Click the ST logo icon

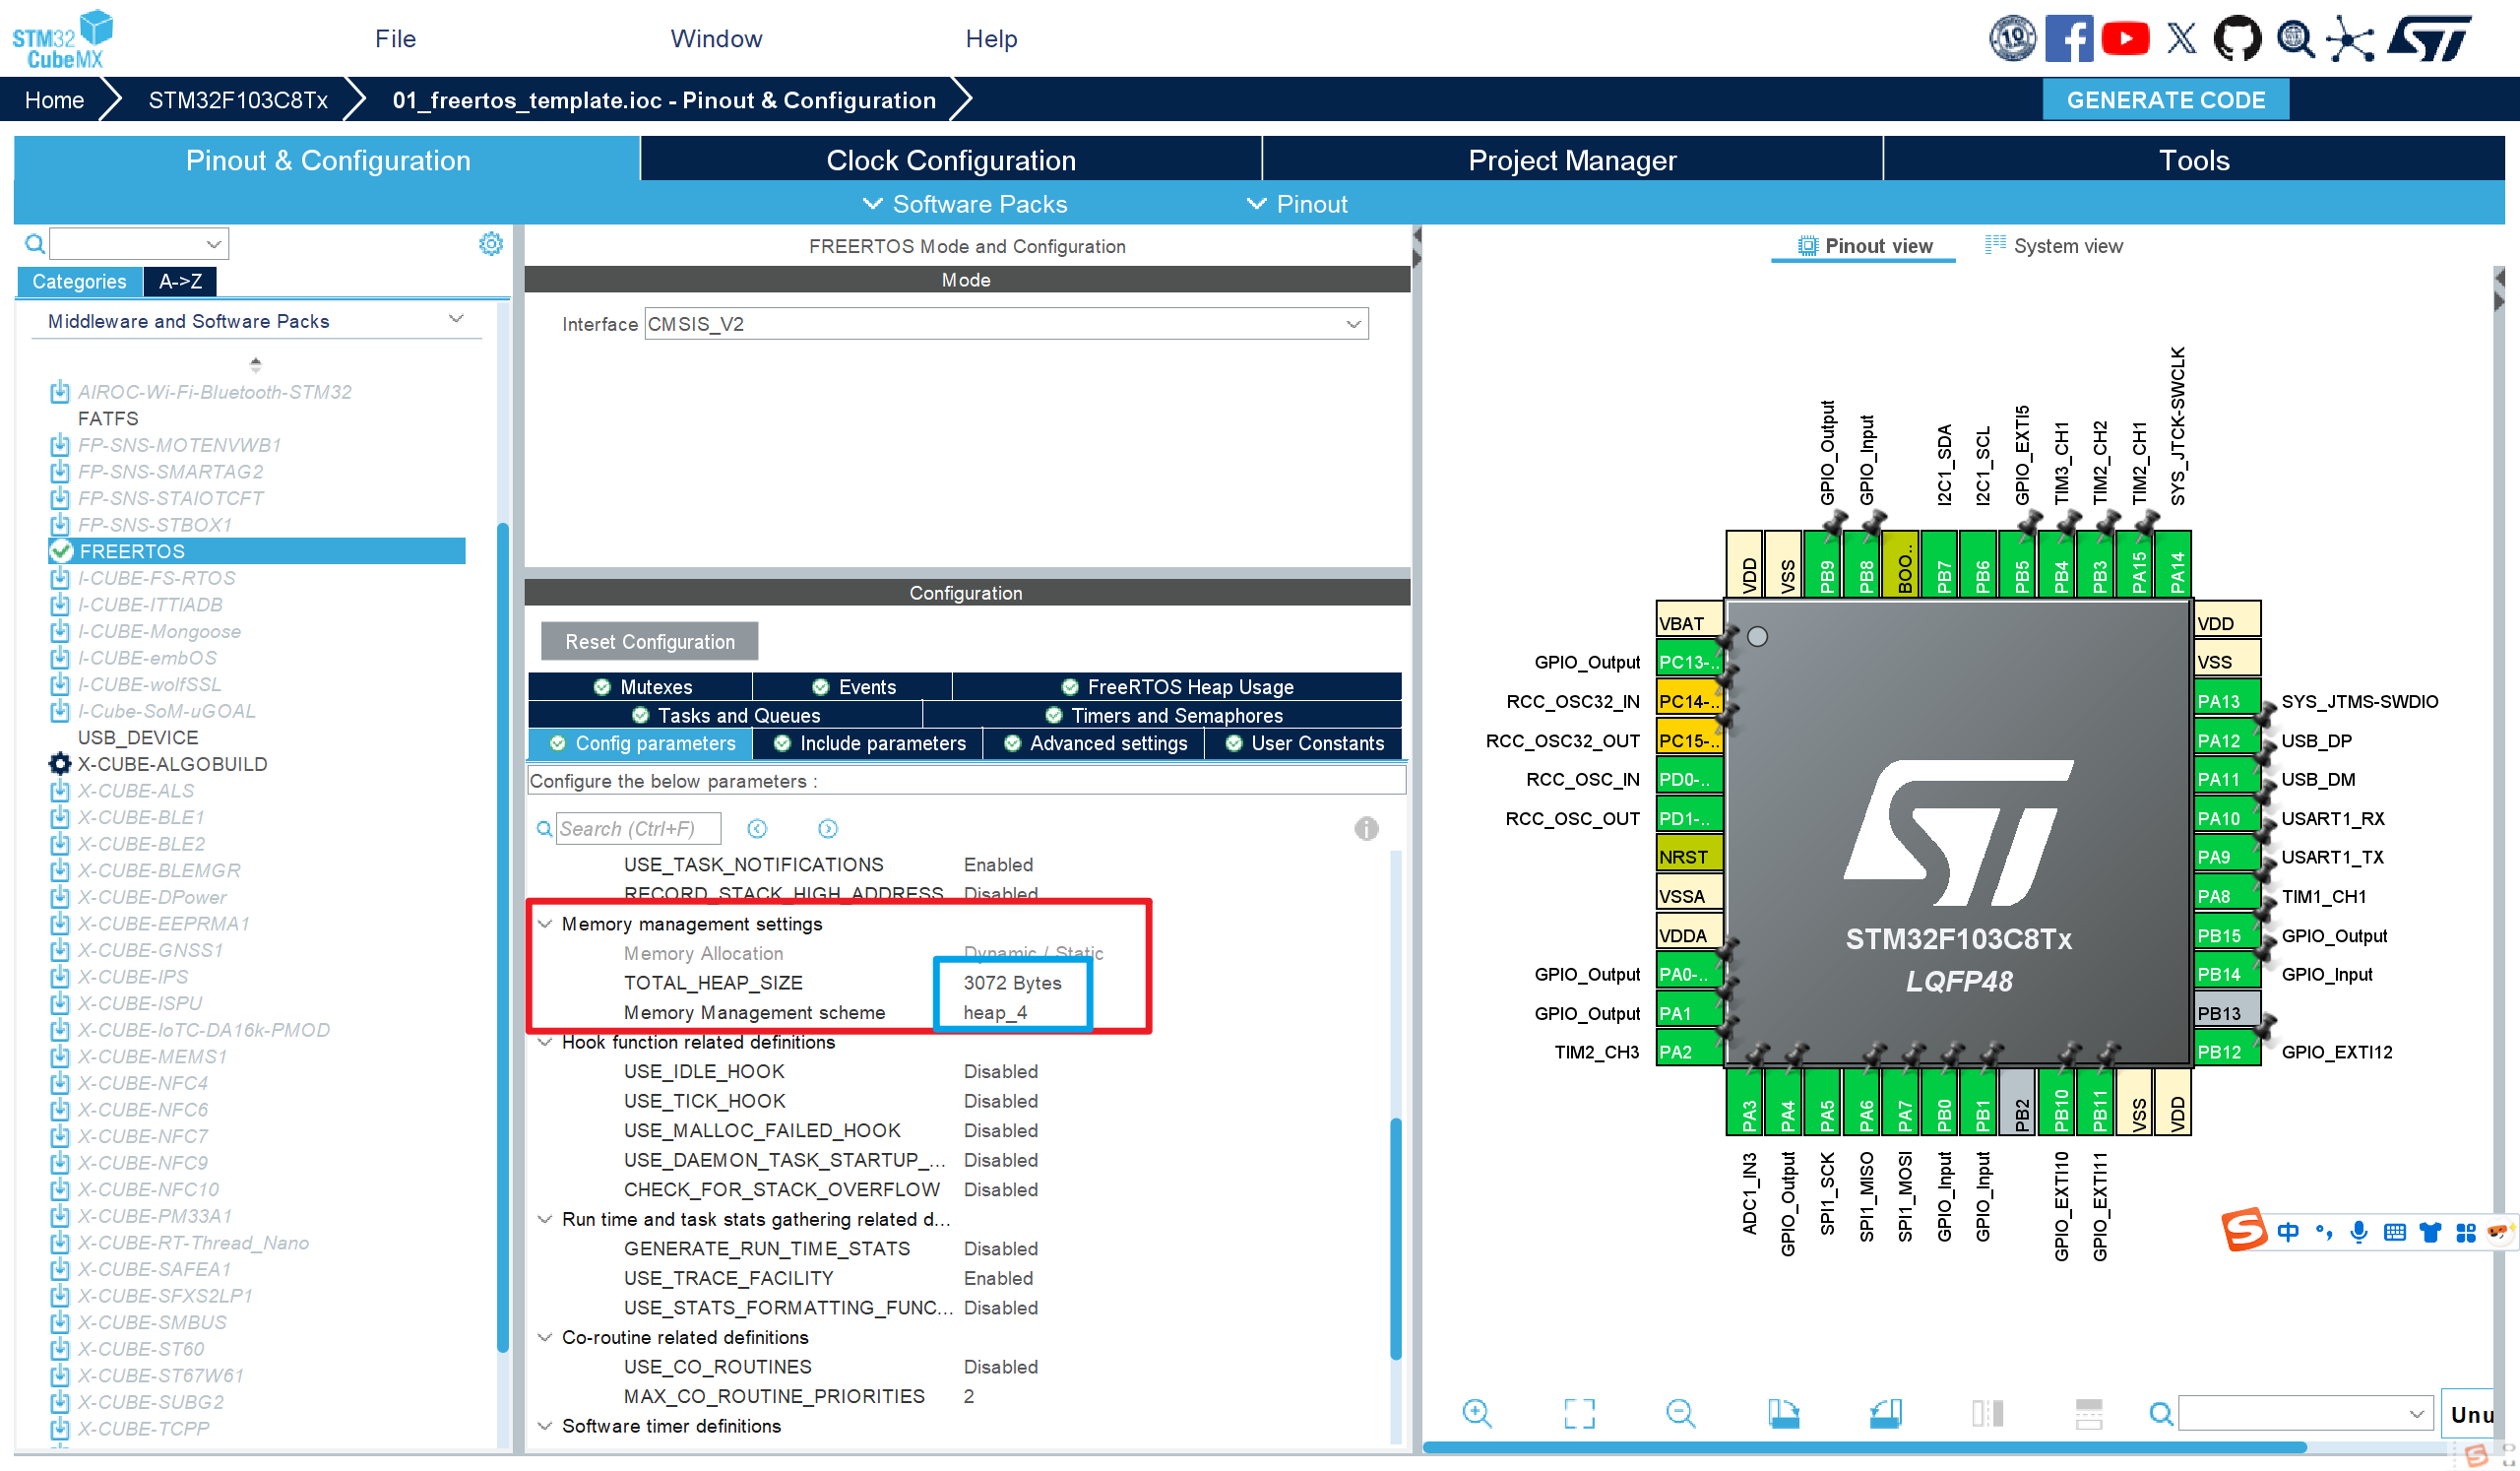pyautogui.click(x=2429, y=39)
